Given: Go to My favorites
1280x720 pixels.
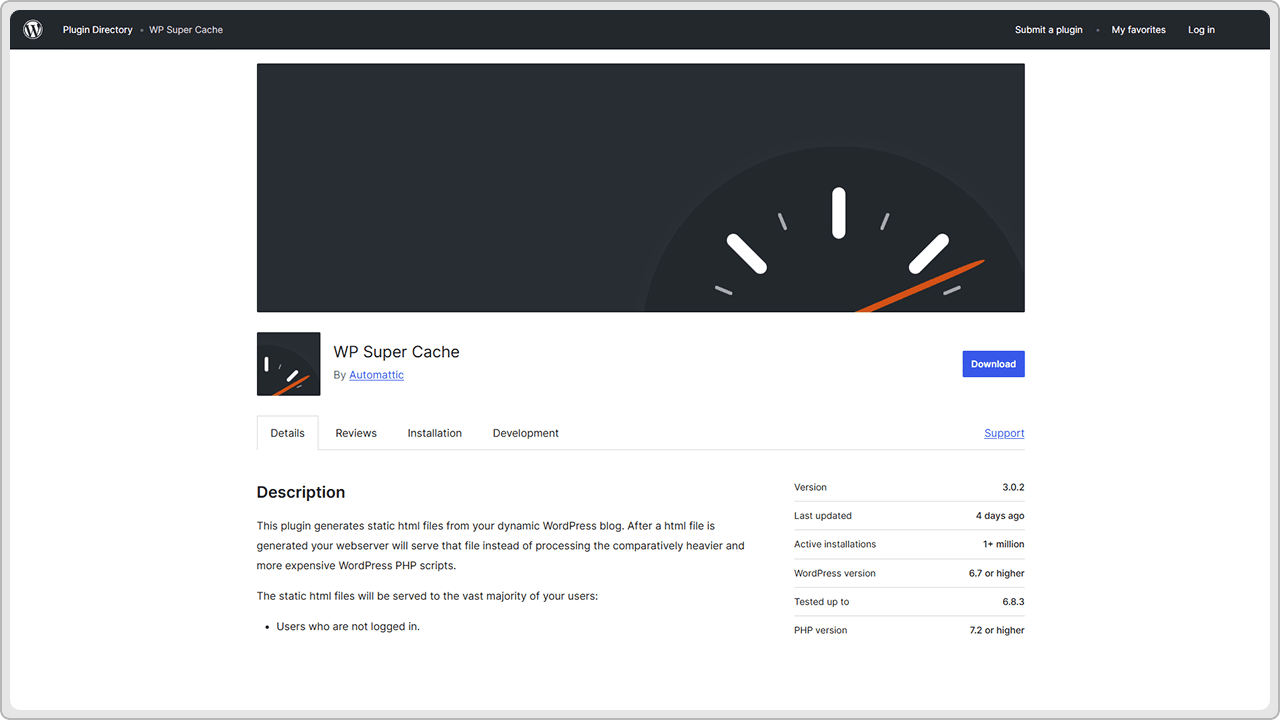Looking at the screenshot, I should (1138, 30).
